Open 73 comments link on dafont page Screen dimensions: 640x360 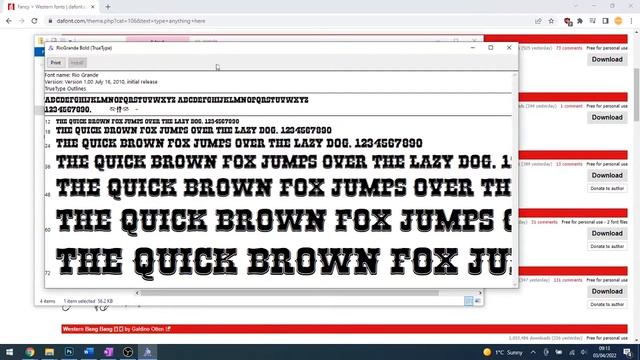569,48
